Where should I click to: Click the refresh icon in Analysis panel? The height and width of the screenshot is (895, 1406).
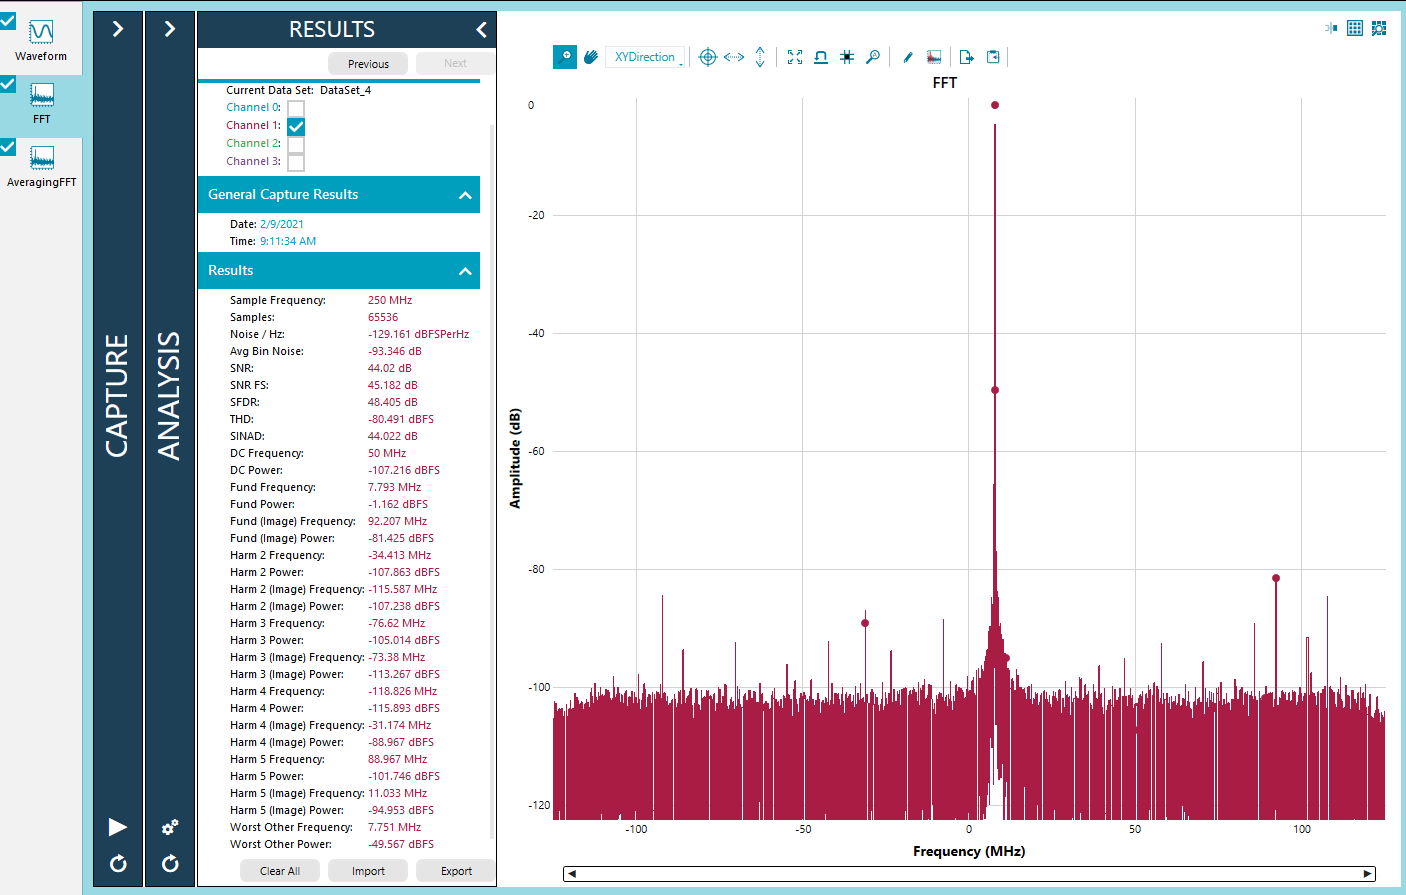coord(170,863)
